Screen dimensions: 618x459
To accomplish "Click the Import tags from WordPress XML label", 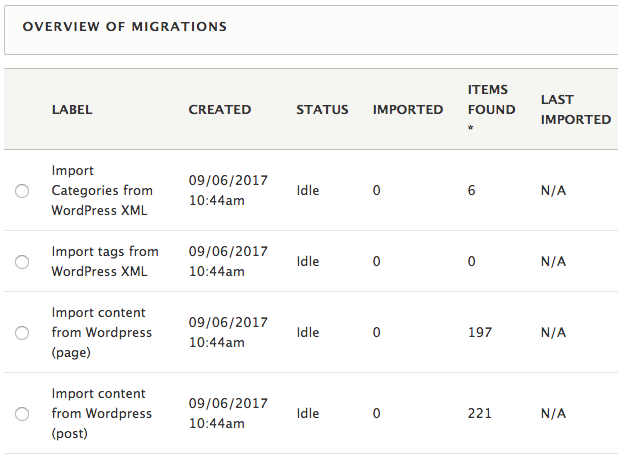I will [x=104, y=261].
